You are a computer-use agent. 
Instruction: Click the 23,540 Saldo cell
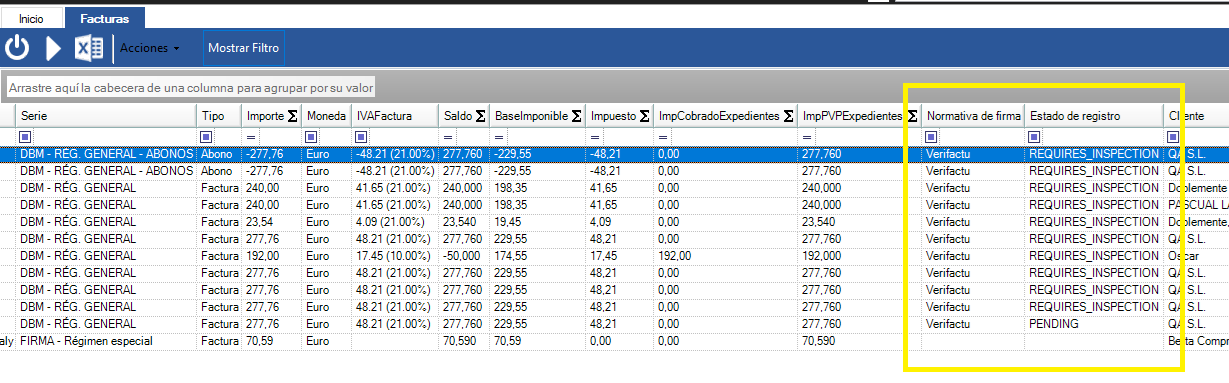(x=463, y=222)
